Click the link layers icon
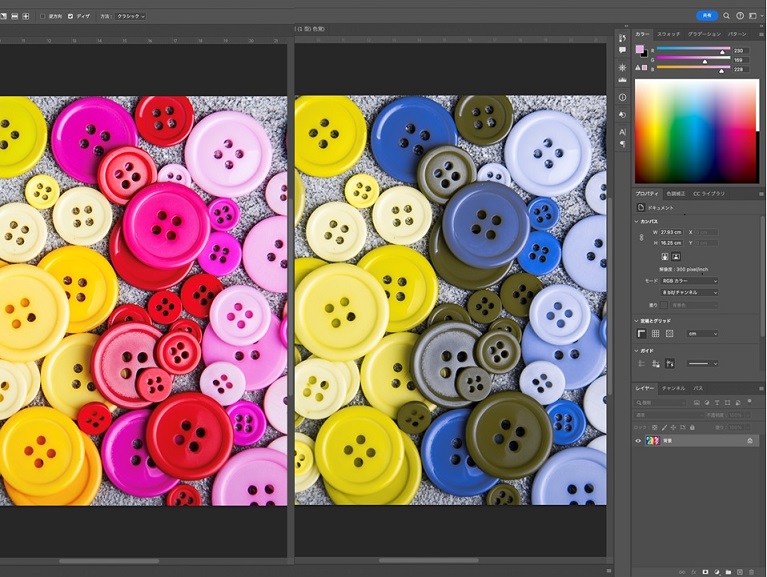The width and height of the screenshot is (767, 577). 682,572
